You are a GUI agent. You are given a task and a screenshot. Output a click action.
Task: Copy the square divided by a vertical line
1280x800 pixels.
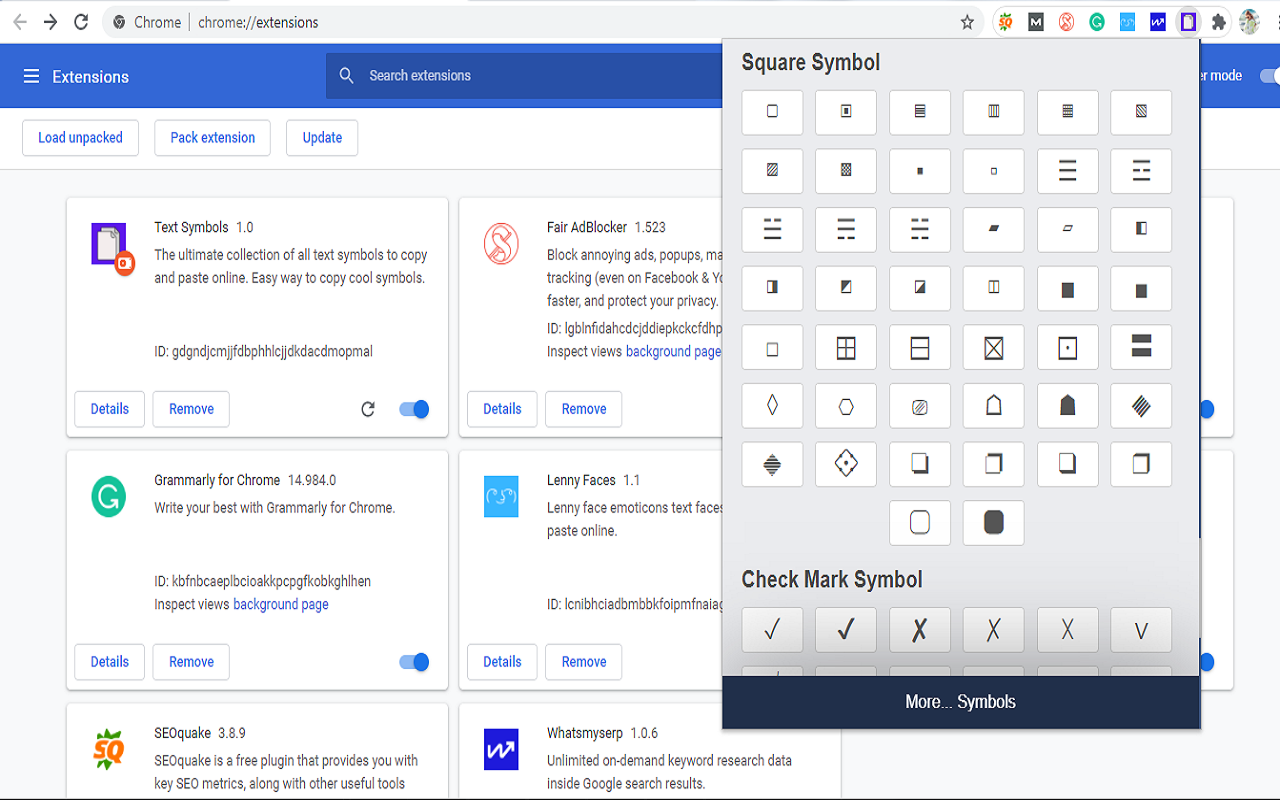point(994,288)
